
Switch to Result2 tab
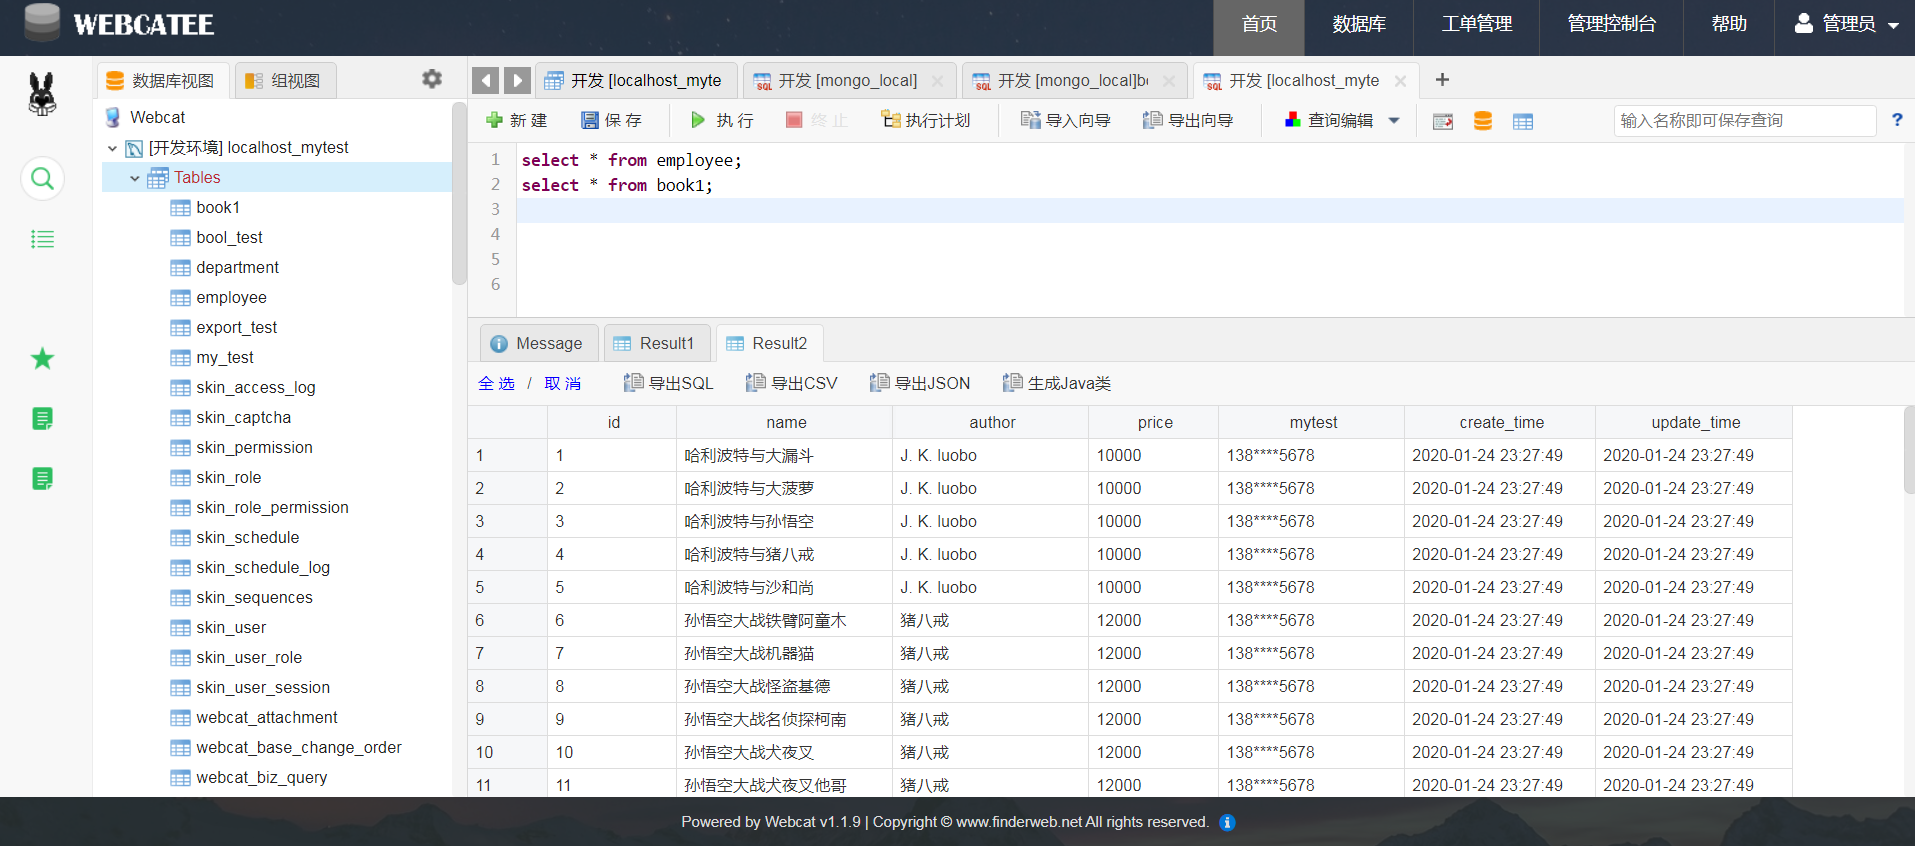pyautogui.click(x=769, y=343)
